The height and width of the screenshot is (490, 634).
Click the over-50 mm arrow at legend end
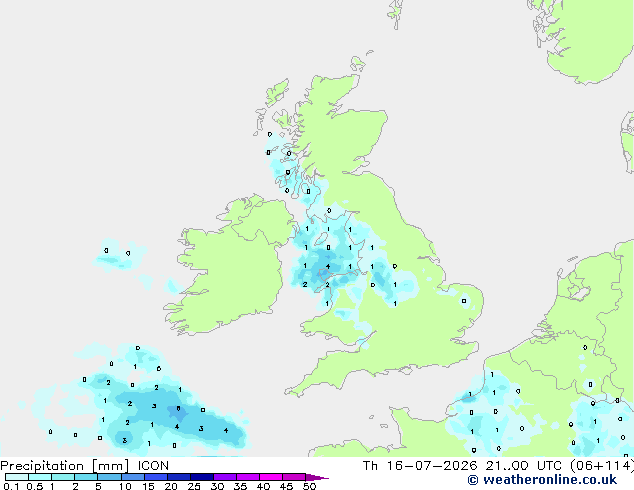[317, 477]
